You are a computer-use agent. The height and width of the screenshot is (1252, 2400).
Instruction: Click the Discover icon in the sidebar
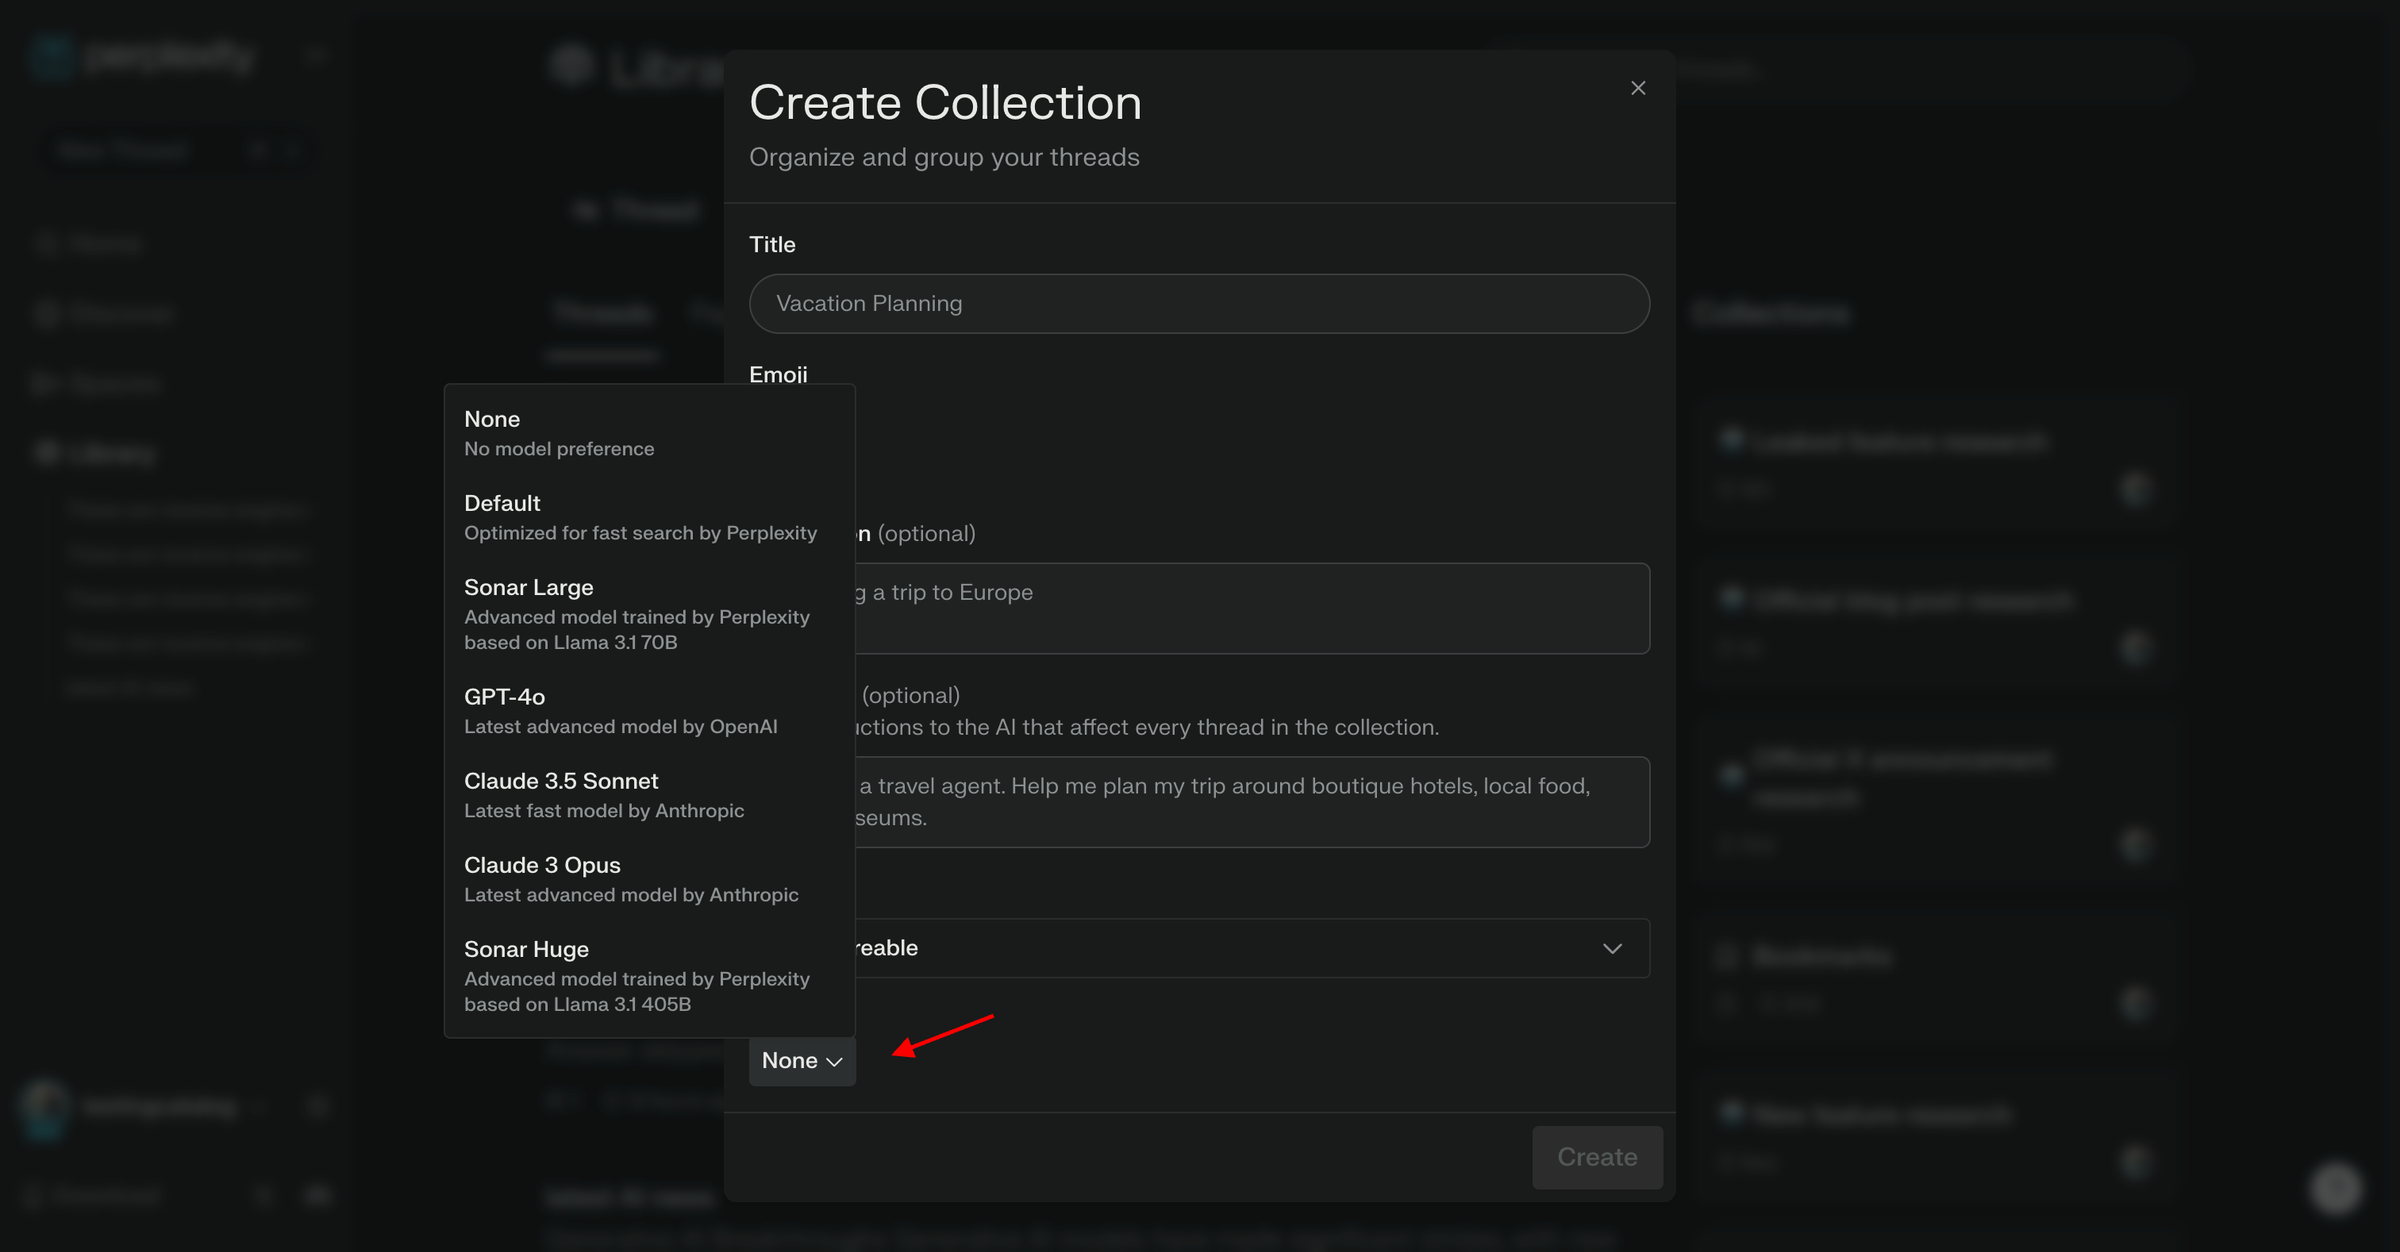(x=47, y=313)
